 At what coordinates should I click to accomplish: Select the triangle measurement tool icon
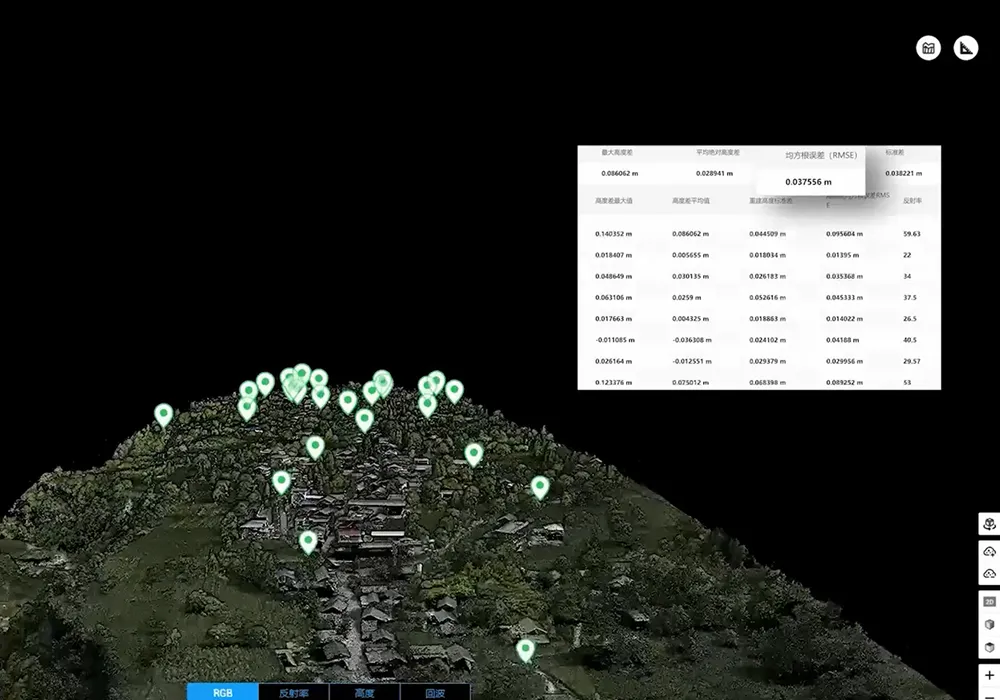tap(965, 48)
